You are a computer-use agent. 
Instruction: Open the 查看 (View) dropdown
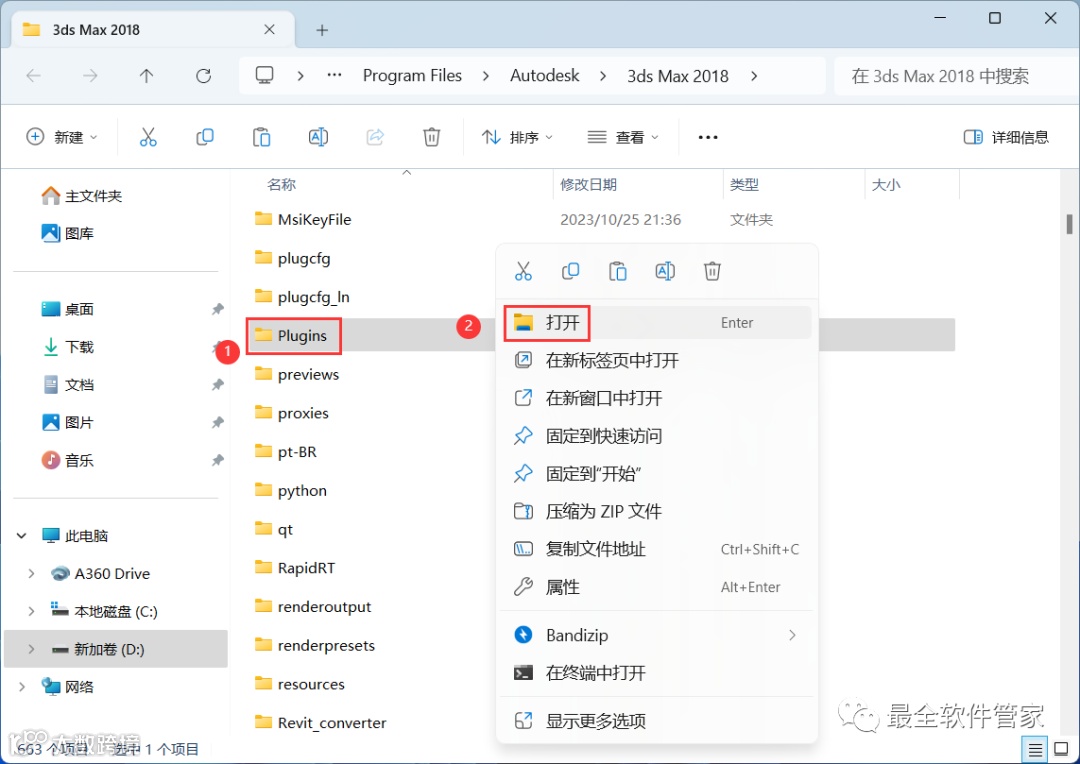pyautogui.click(x=623, y=137)
